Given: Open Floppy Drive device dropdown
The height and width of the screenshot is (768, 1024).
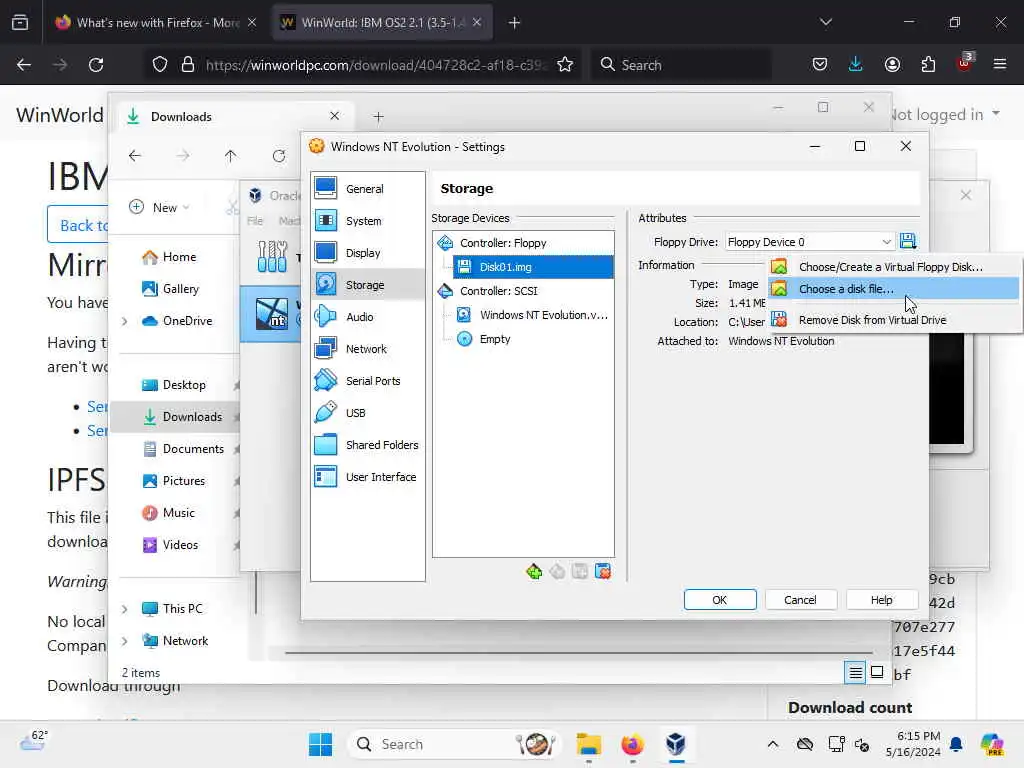Looking at the screenshot, I should pos(809,242).
